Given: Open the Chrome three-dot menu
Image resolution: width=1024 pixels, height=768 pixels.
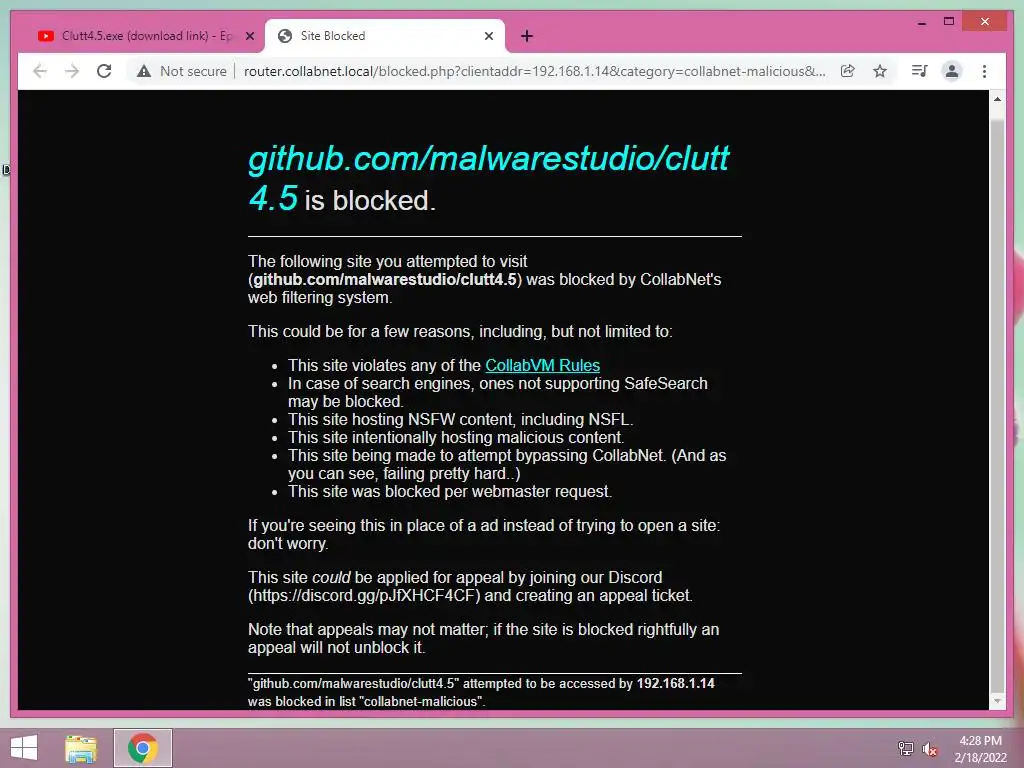Looking at the screenshot, I should tap(984, 71).
